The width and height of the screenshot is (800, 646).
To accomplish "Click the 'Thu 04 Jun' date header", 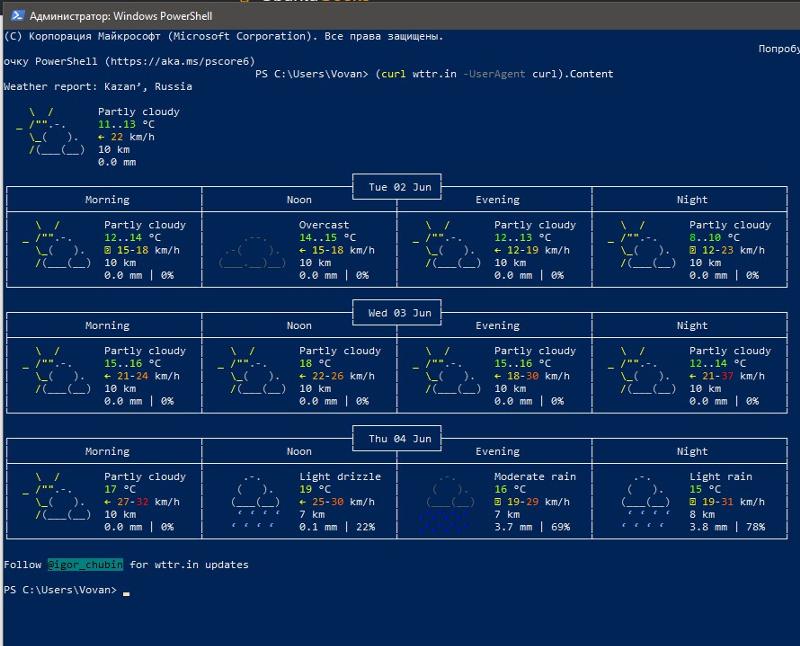I will point(399,439).
